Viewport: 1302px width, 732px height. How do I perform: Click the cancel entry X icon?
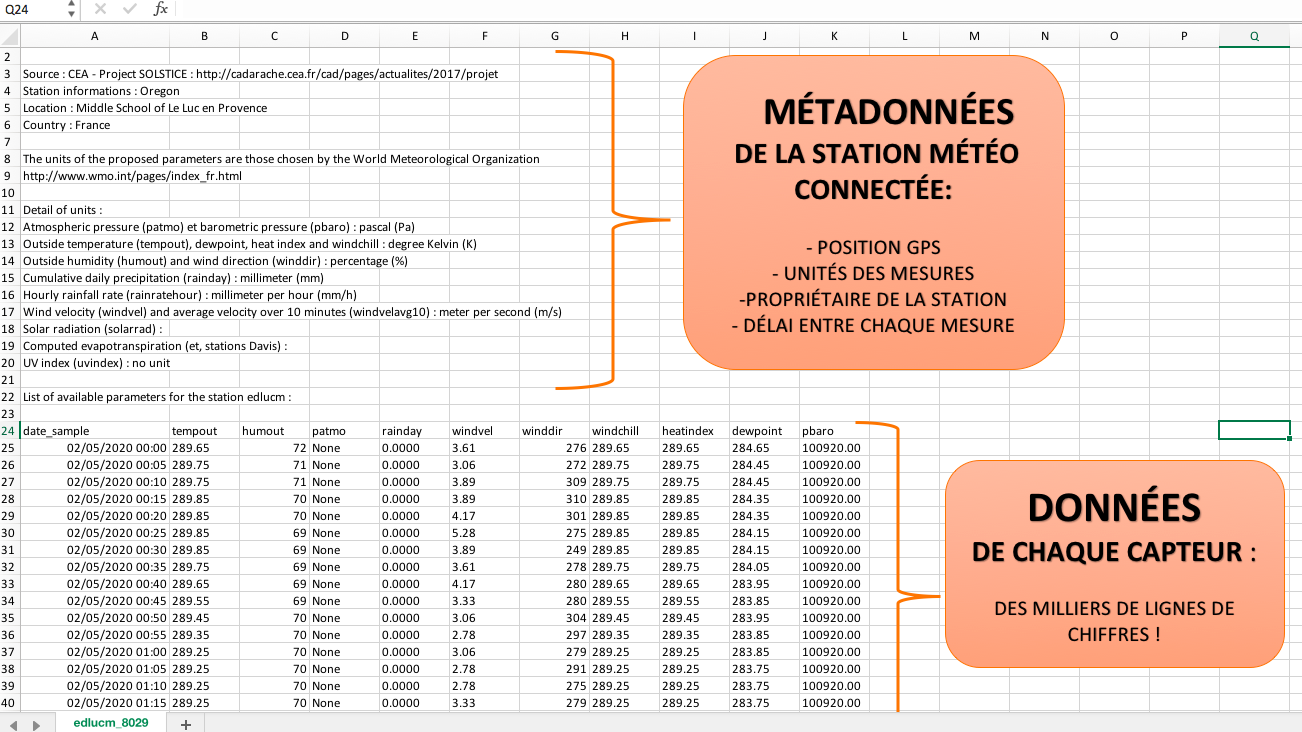[x=100, y=9]
